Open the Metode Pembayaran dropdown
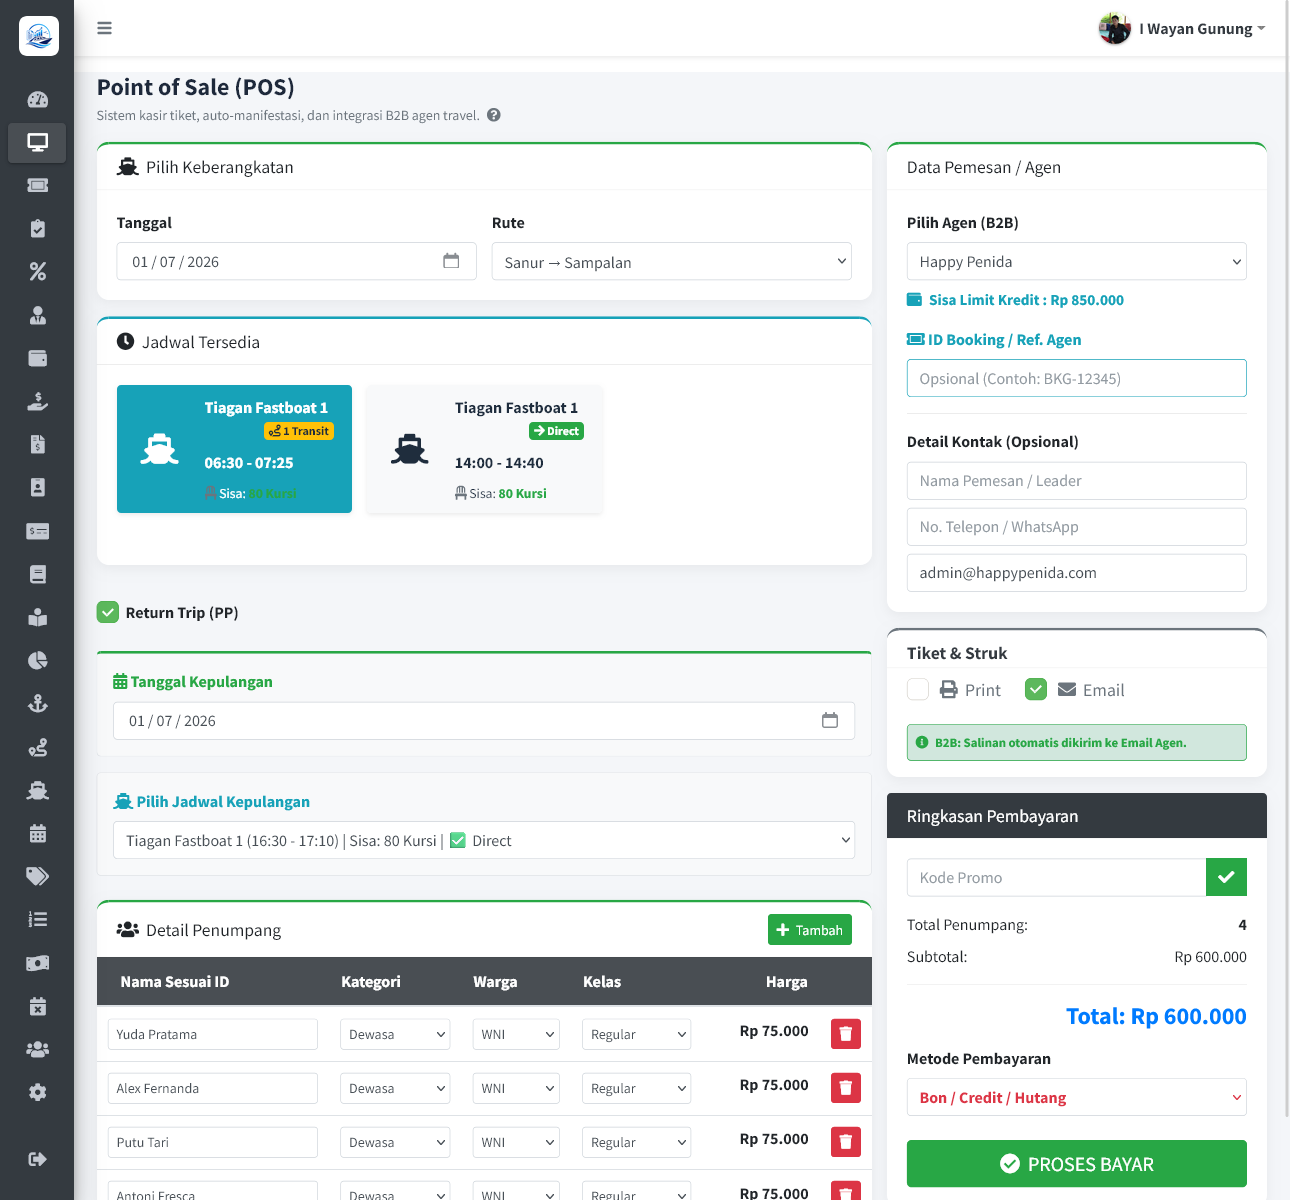This screenshot has height=1200, width=1290. 1077,1097
